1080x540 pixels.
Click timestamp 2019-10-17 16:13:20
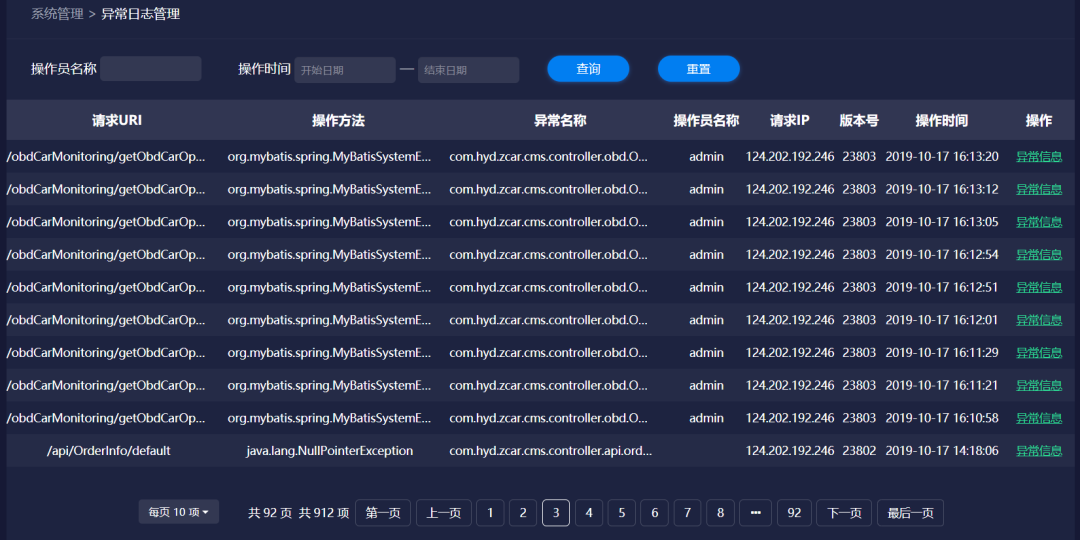click(942, 156)
